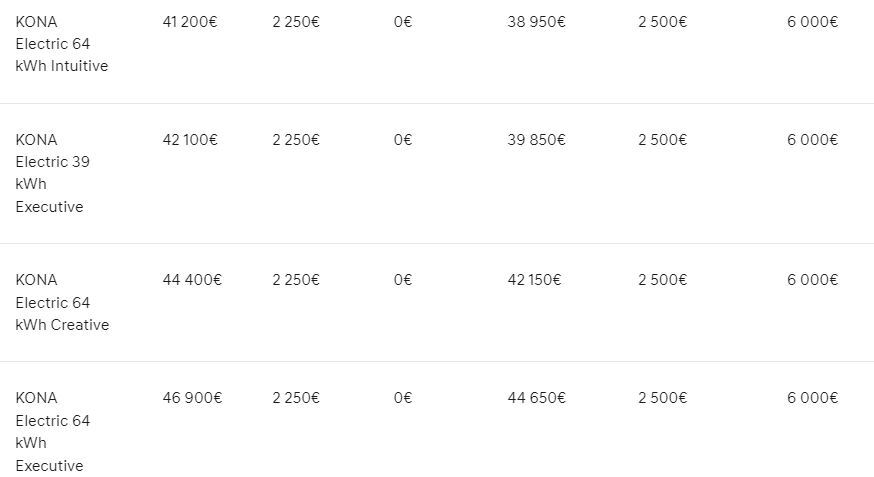Screen dimensions: 874x477
Task: Select 2 500€ in the 42 100€ row
Action: 662,140
